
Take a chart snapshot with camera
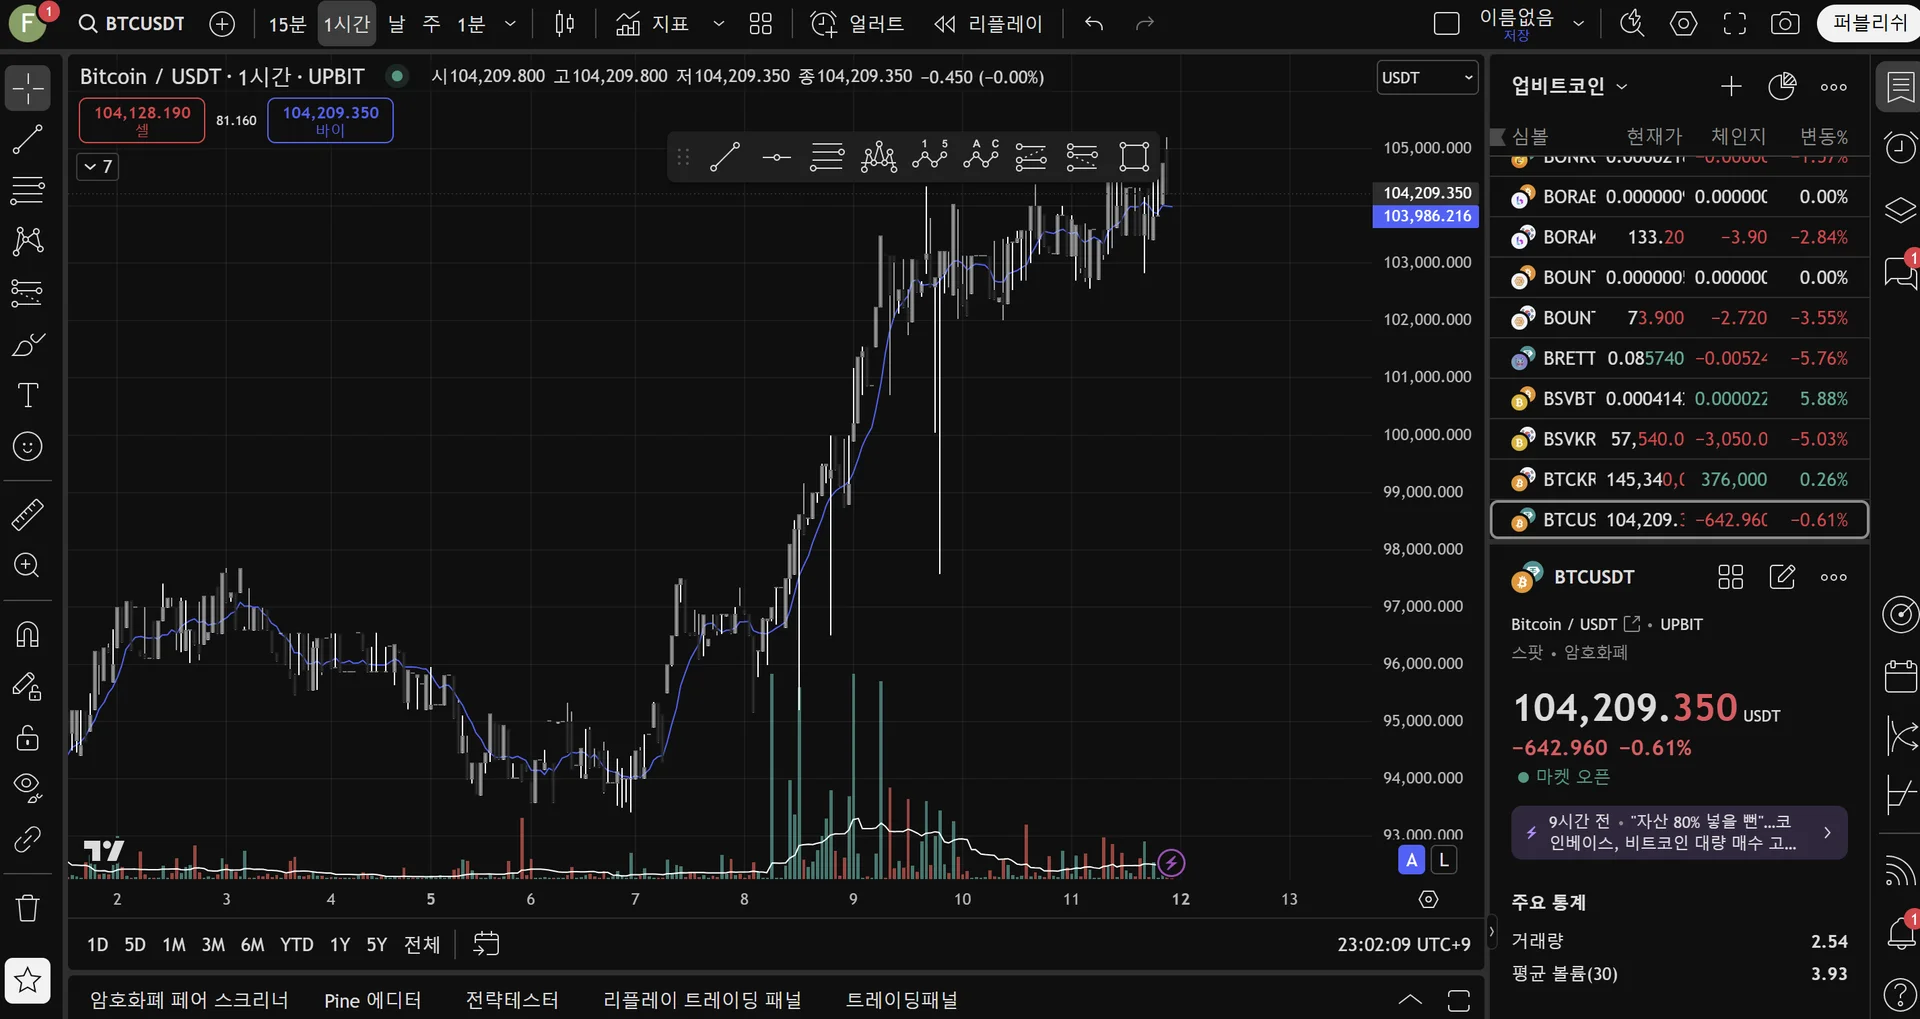click(1785, 23)
